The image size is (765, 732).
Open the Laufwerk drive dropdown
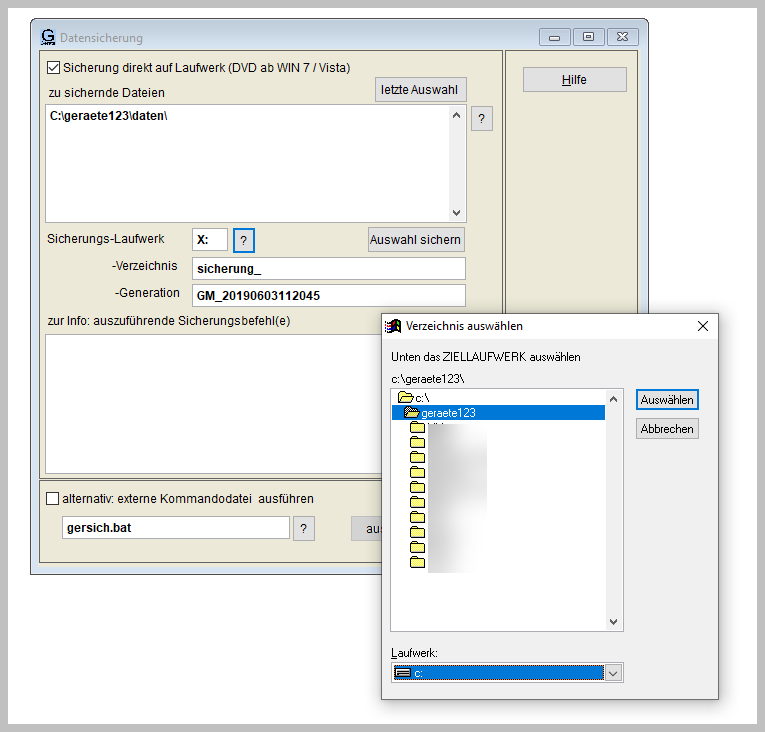coord(613,673)
